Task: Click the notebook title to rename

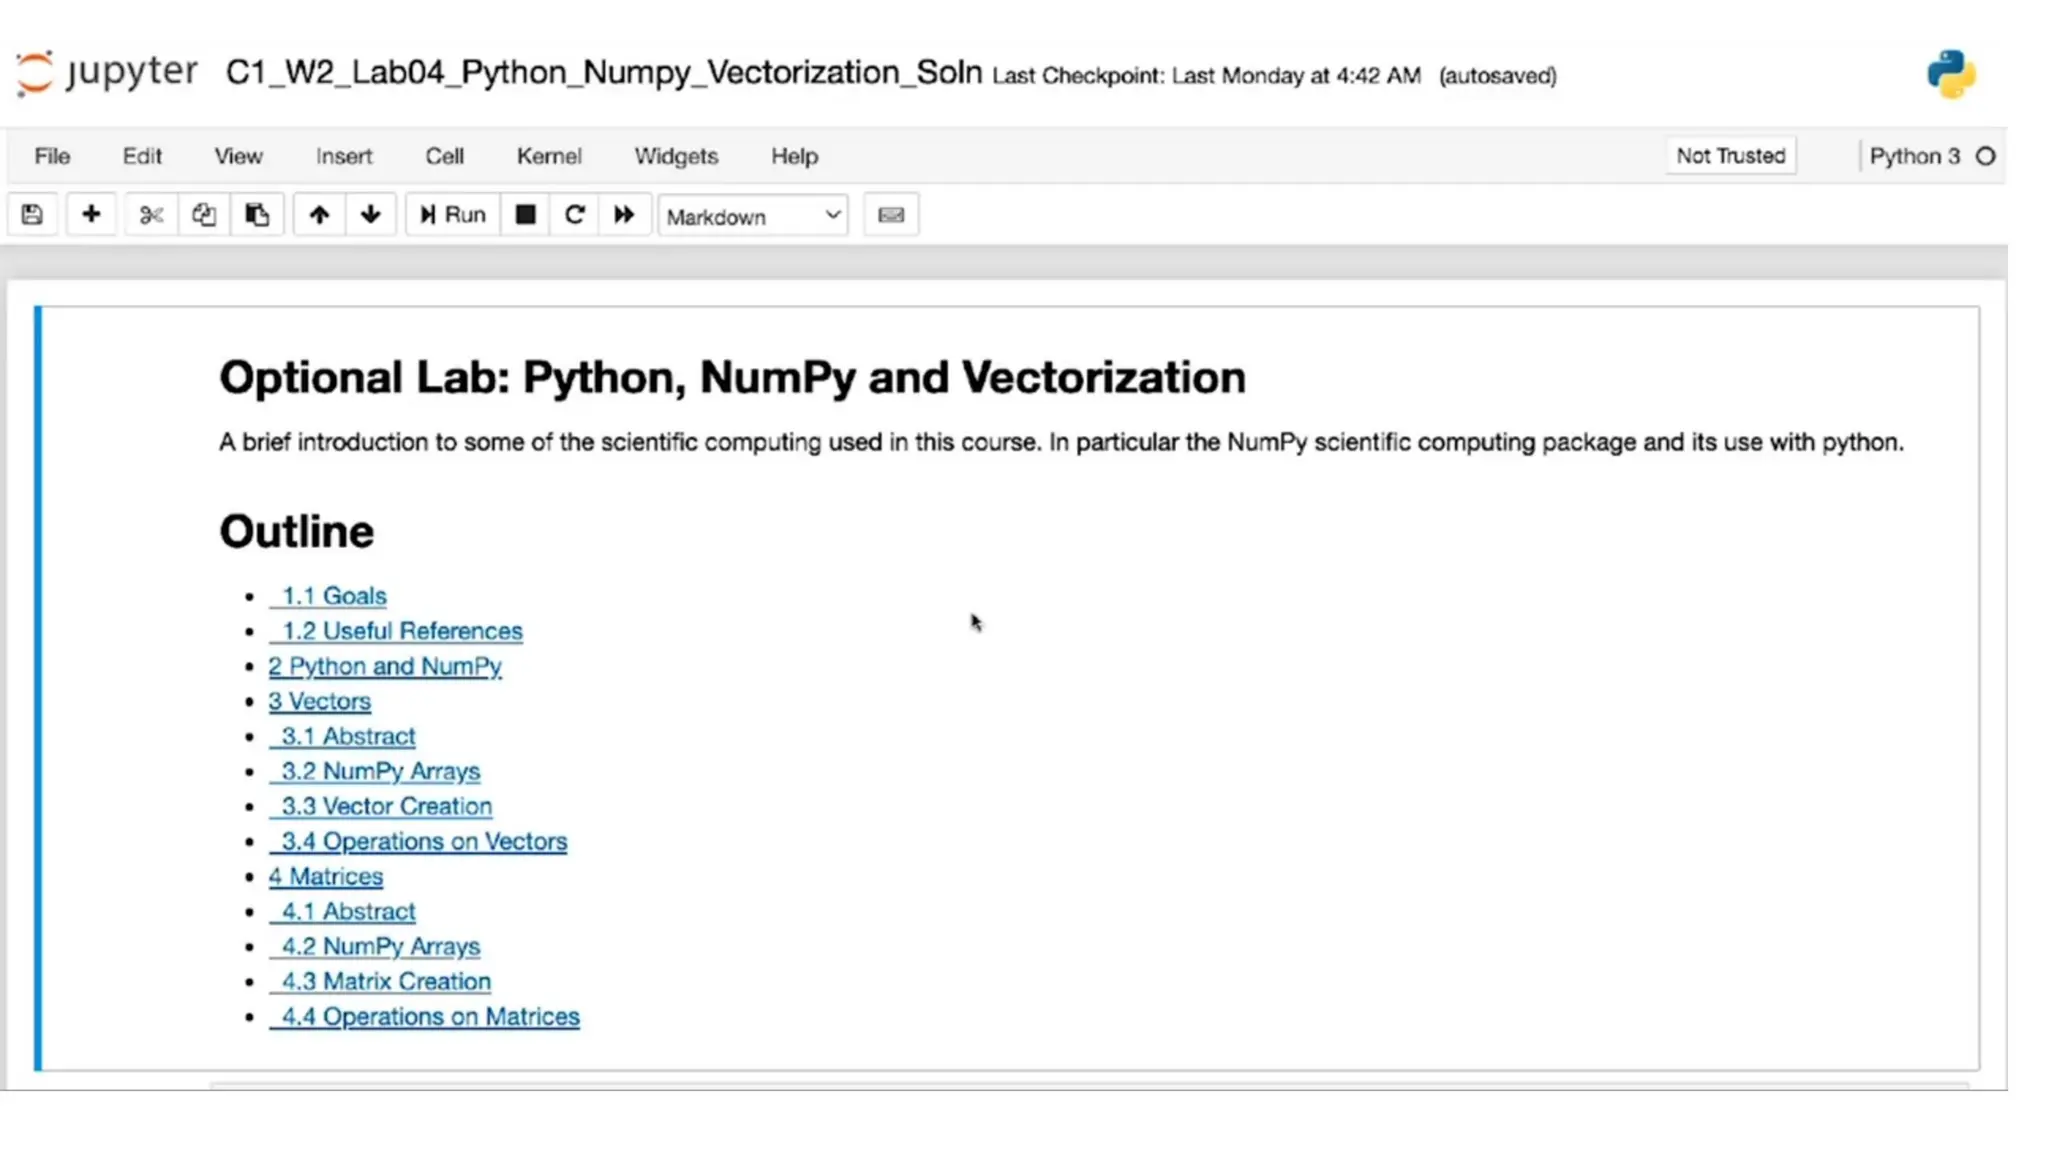Action: [603, 72]
